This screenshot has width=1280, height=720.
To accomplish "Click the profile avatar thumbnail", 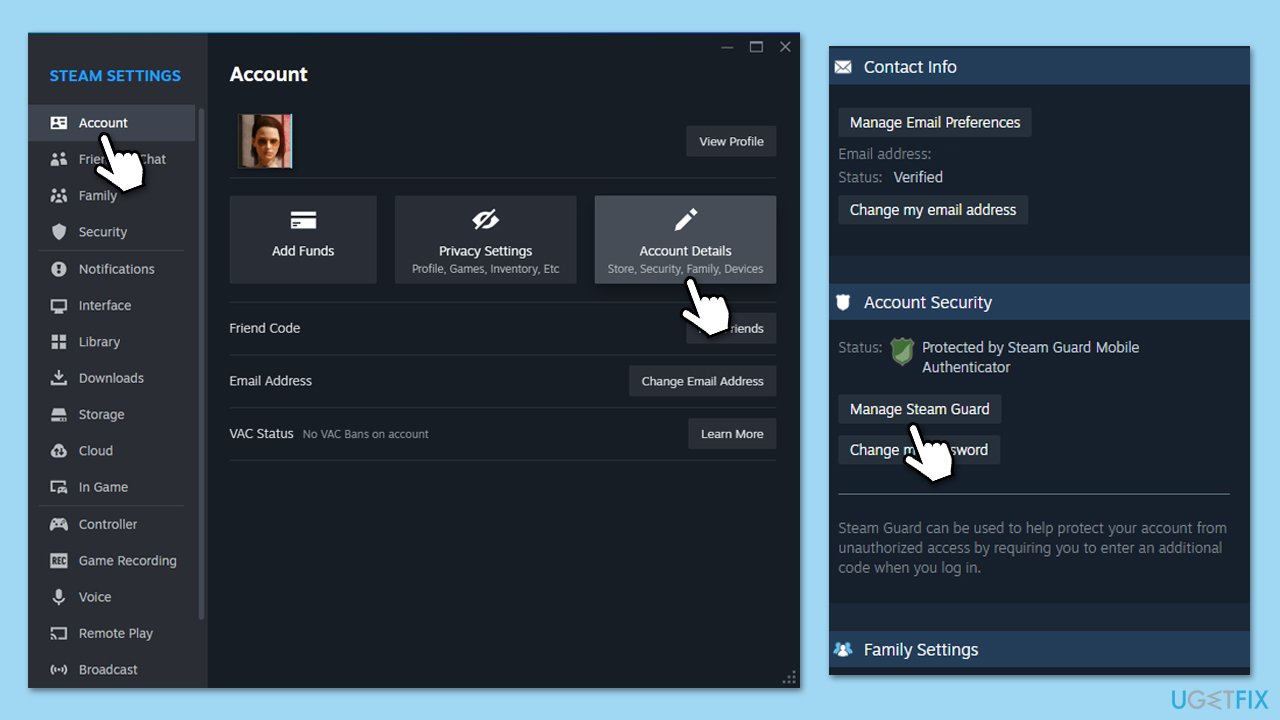I will [x=264, y=141].
